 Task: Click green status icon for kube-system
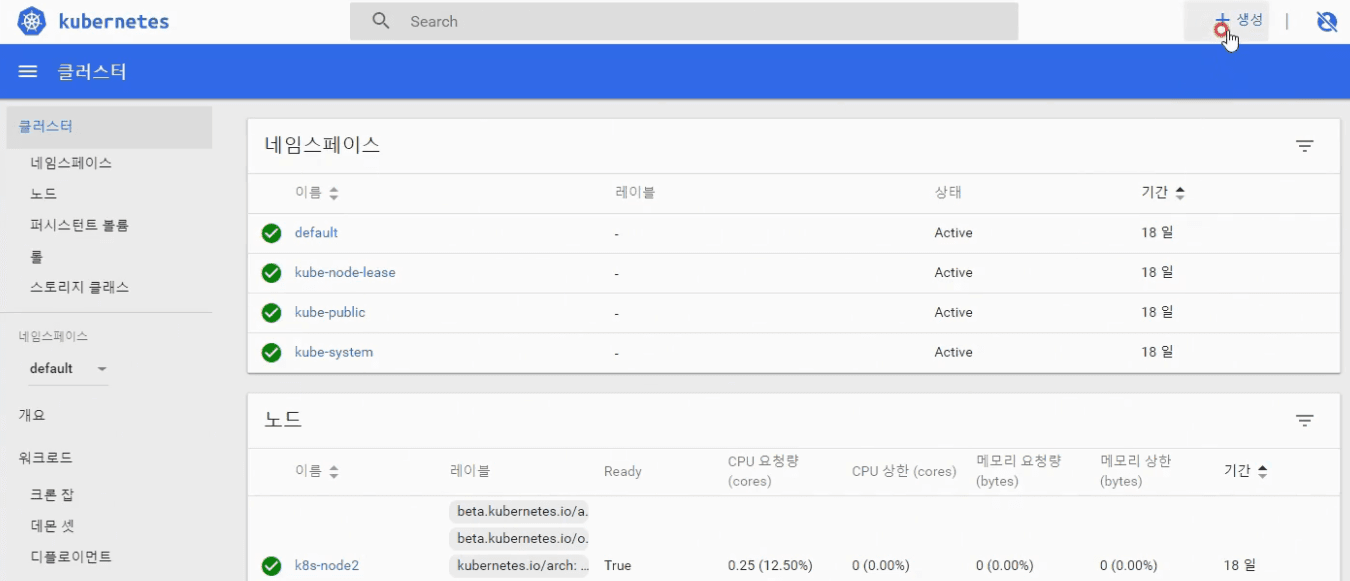[271, 353]
